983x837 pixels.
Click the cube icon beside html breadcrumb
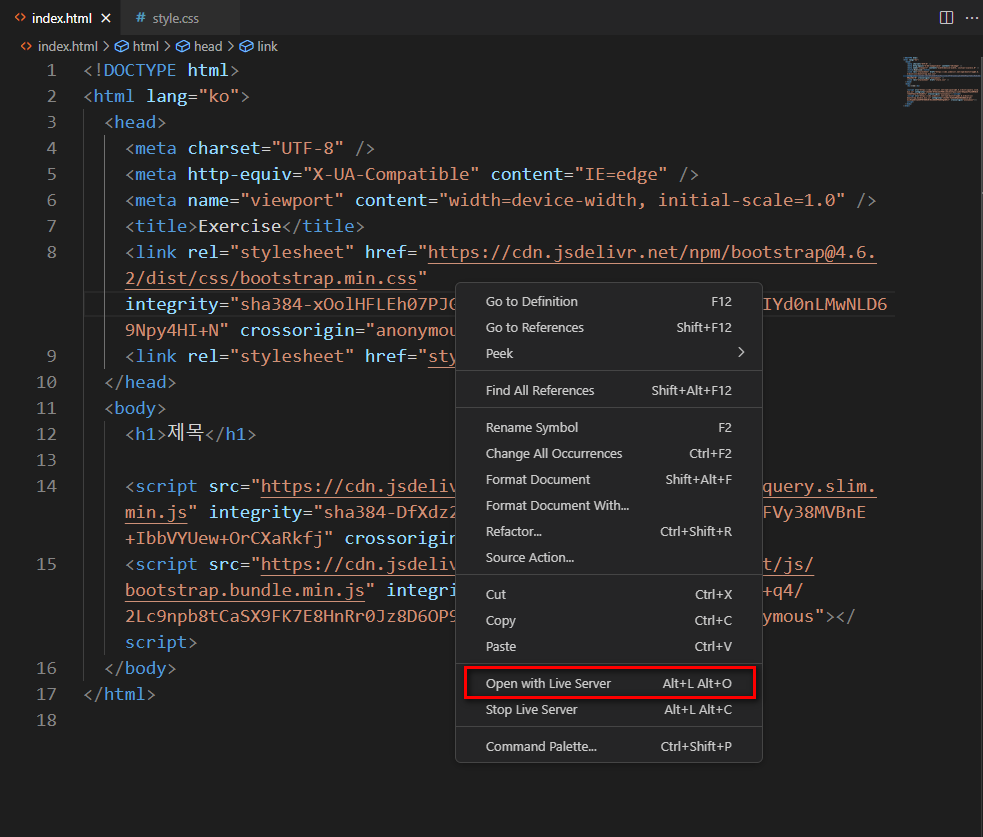(122, 46)
